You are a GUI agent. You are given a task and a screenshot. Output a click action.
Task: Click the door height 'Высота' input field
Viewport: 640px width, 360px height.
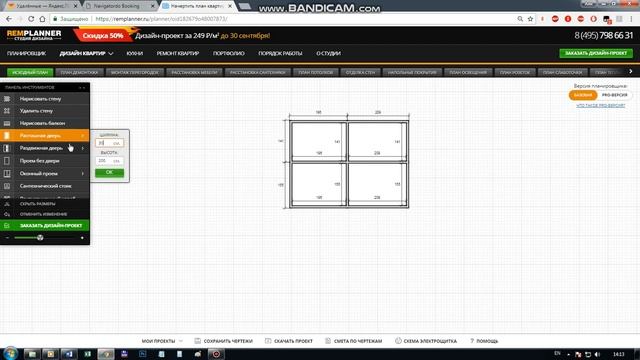109,161
